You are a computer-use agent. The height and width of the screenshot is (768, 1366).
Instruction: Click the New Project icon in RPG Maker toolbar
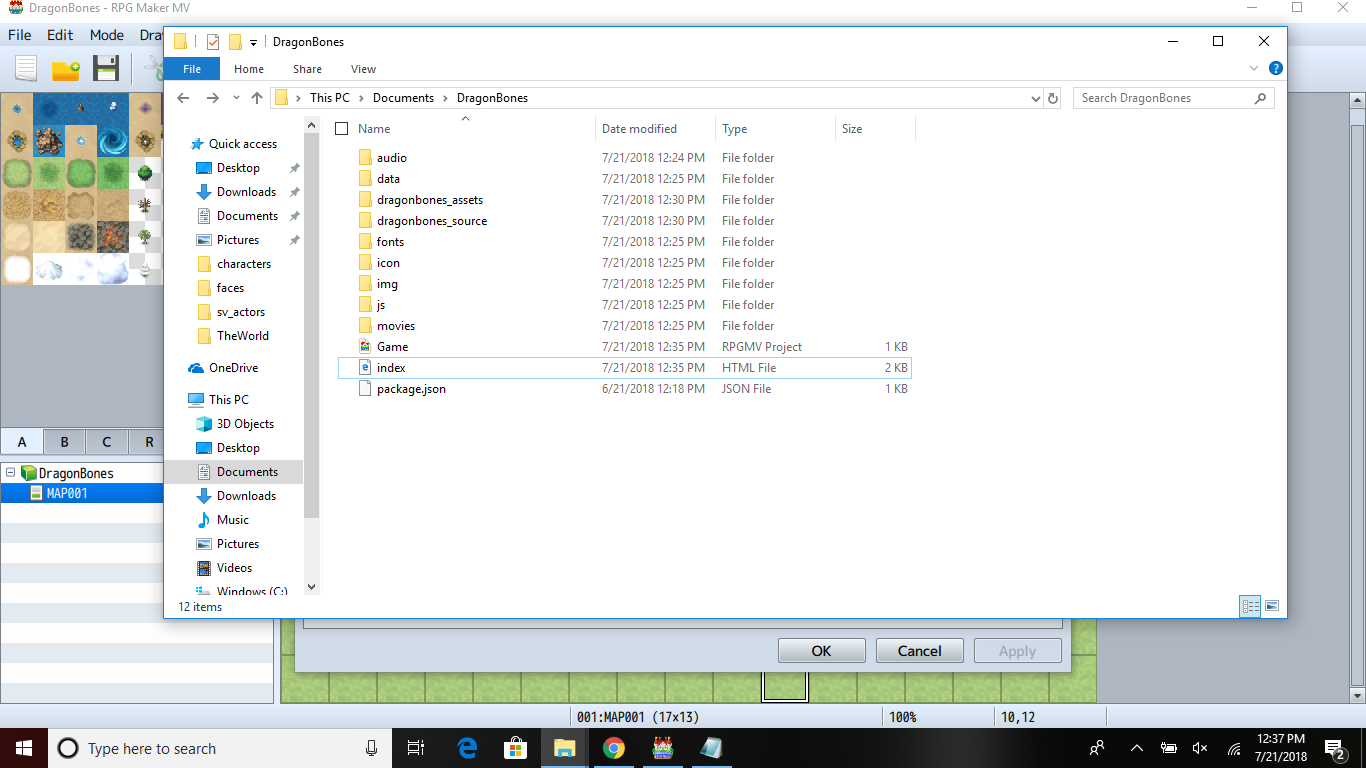(x=26, y=69)
